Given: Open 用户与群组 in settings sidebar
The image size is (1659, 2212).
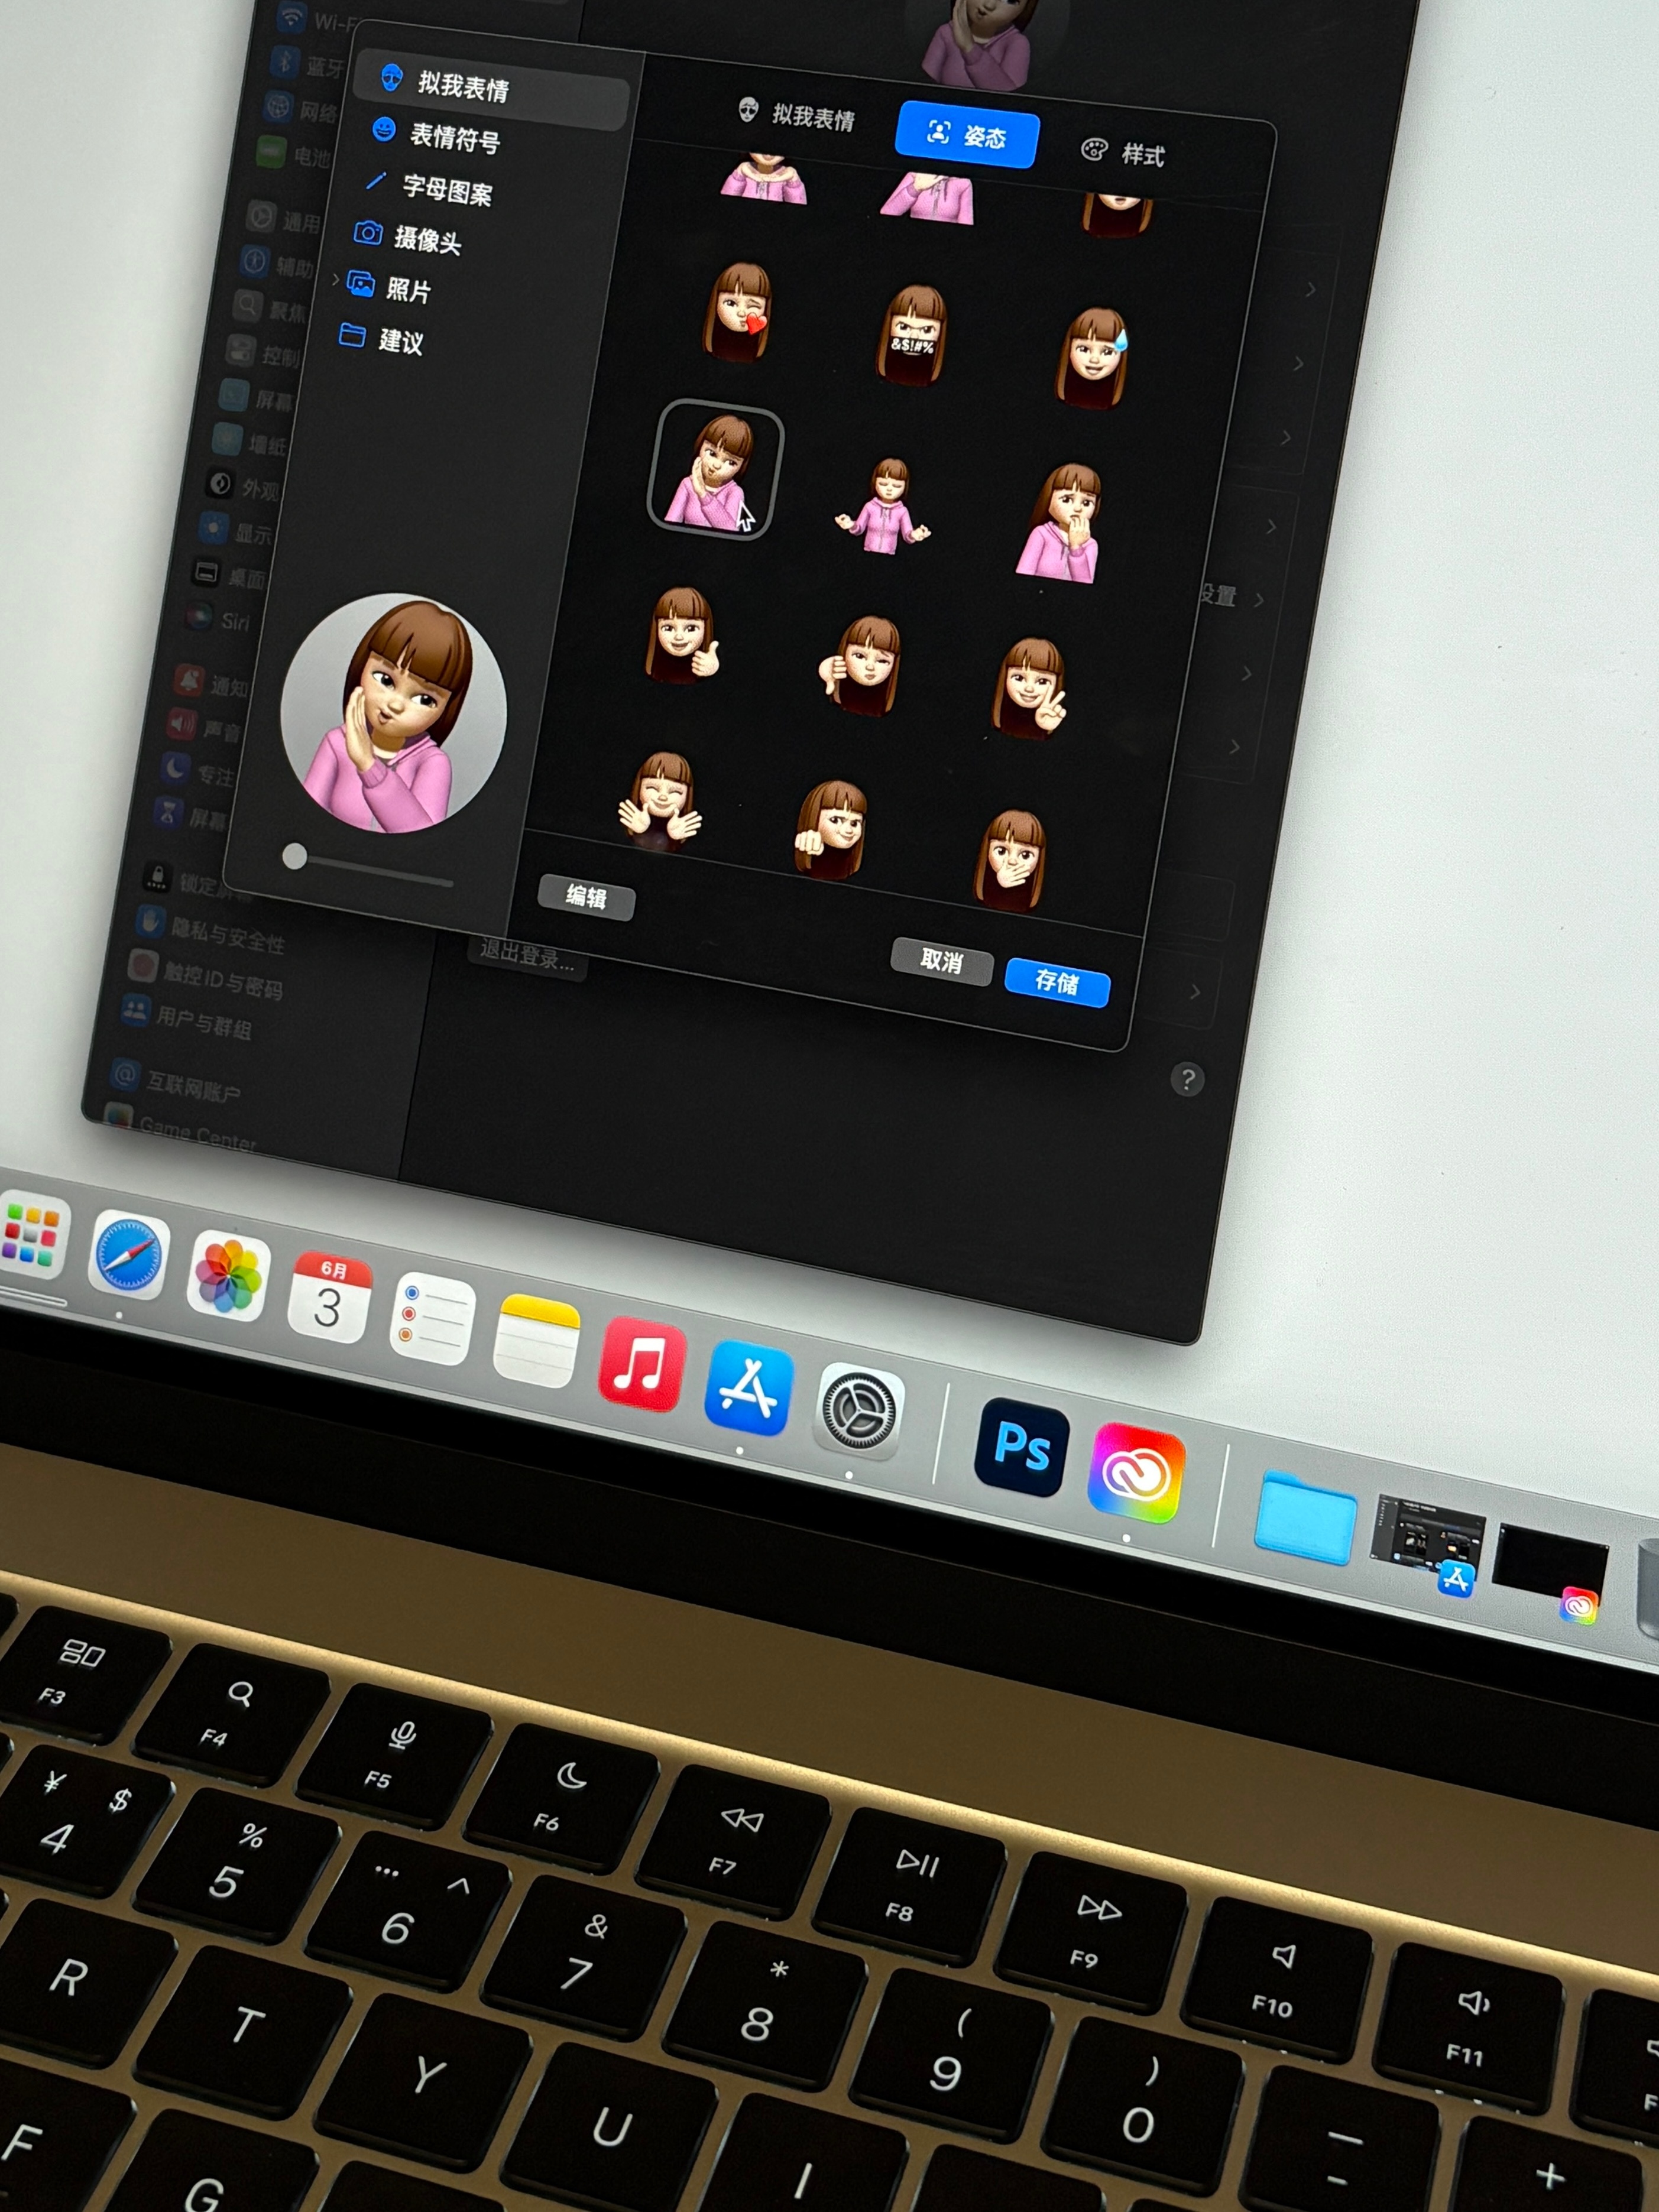Looking at the screenshot, I should click(186, 1017).
